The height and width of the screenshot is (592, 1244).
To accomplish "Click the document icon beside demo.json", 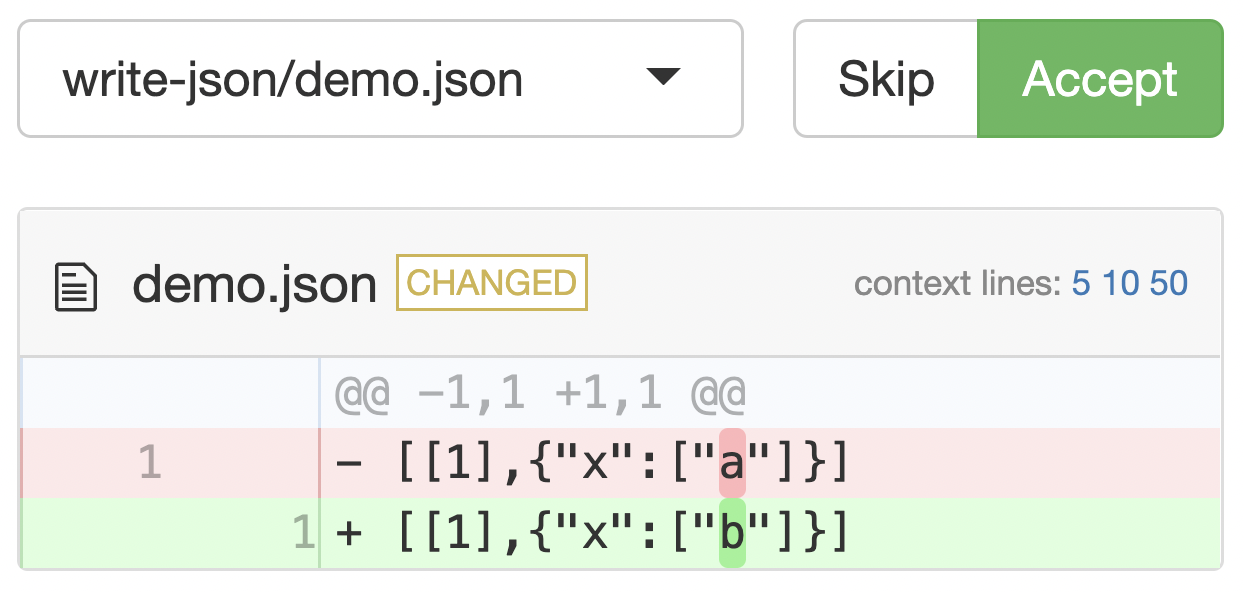I will point(75,287).
